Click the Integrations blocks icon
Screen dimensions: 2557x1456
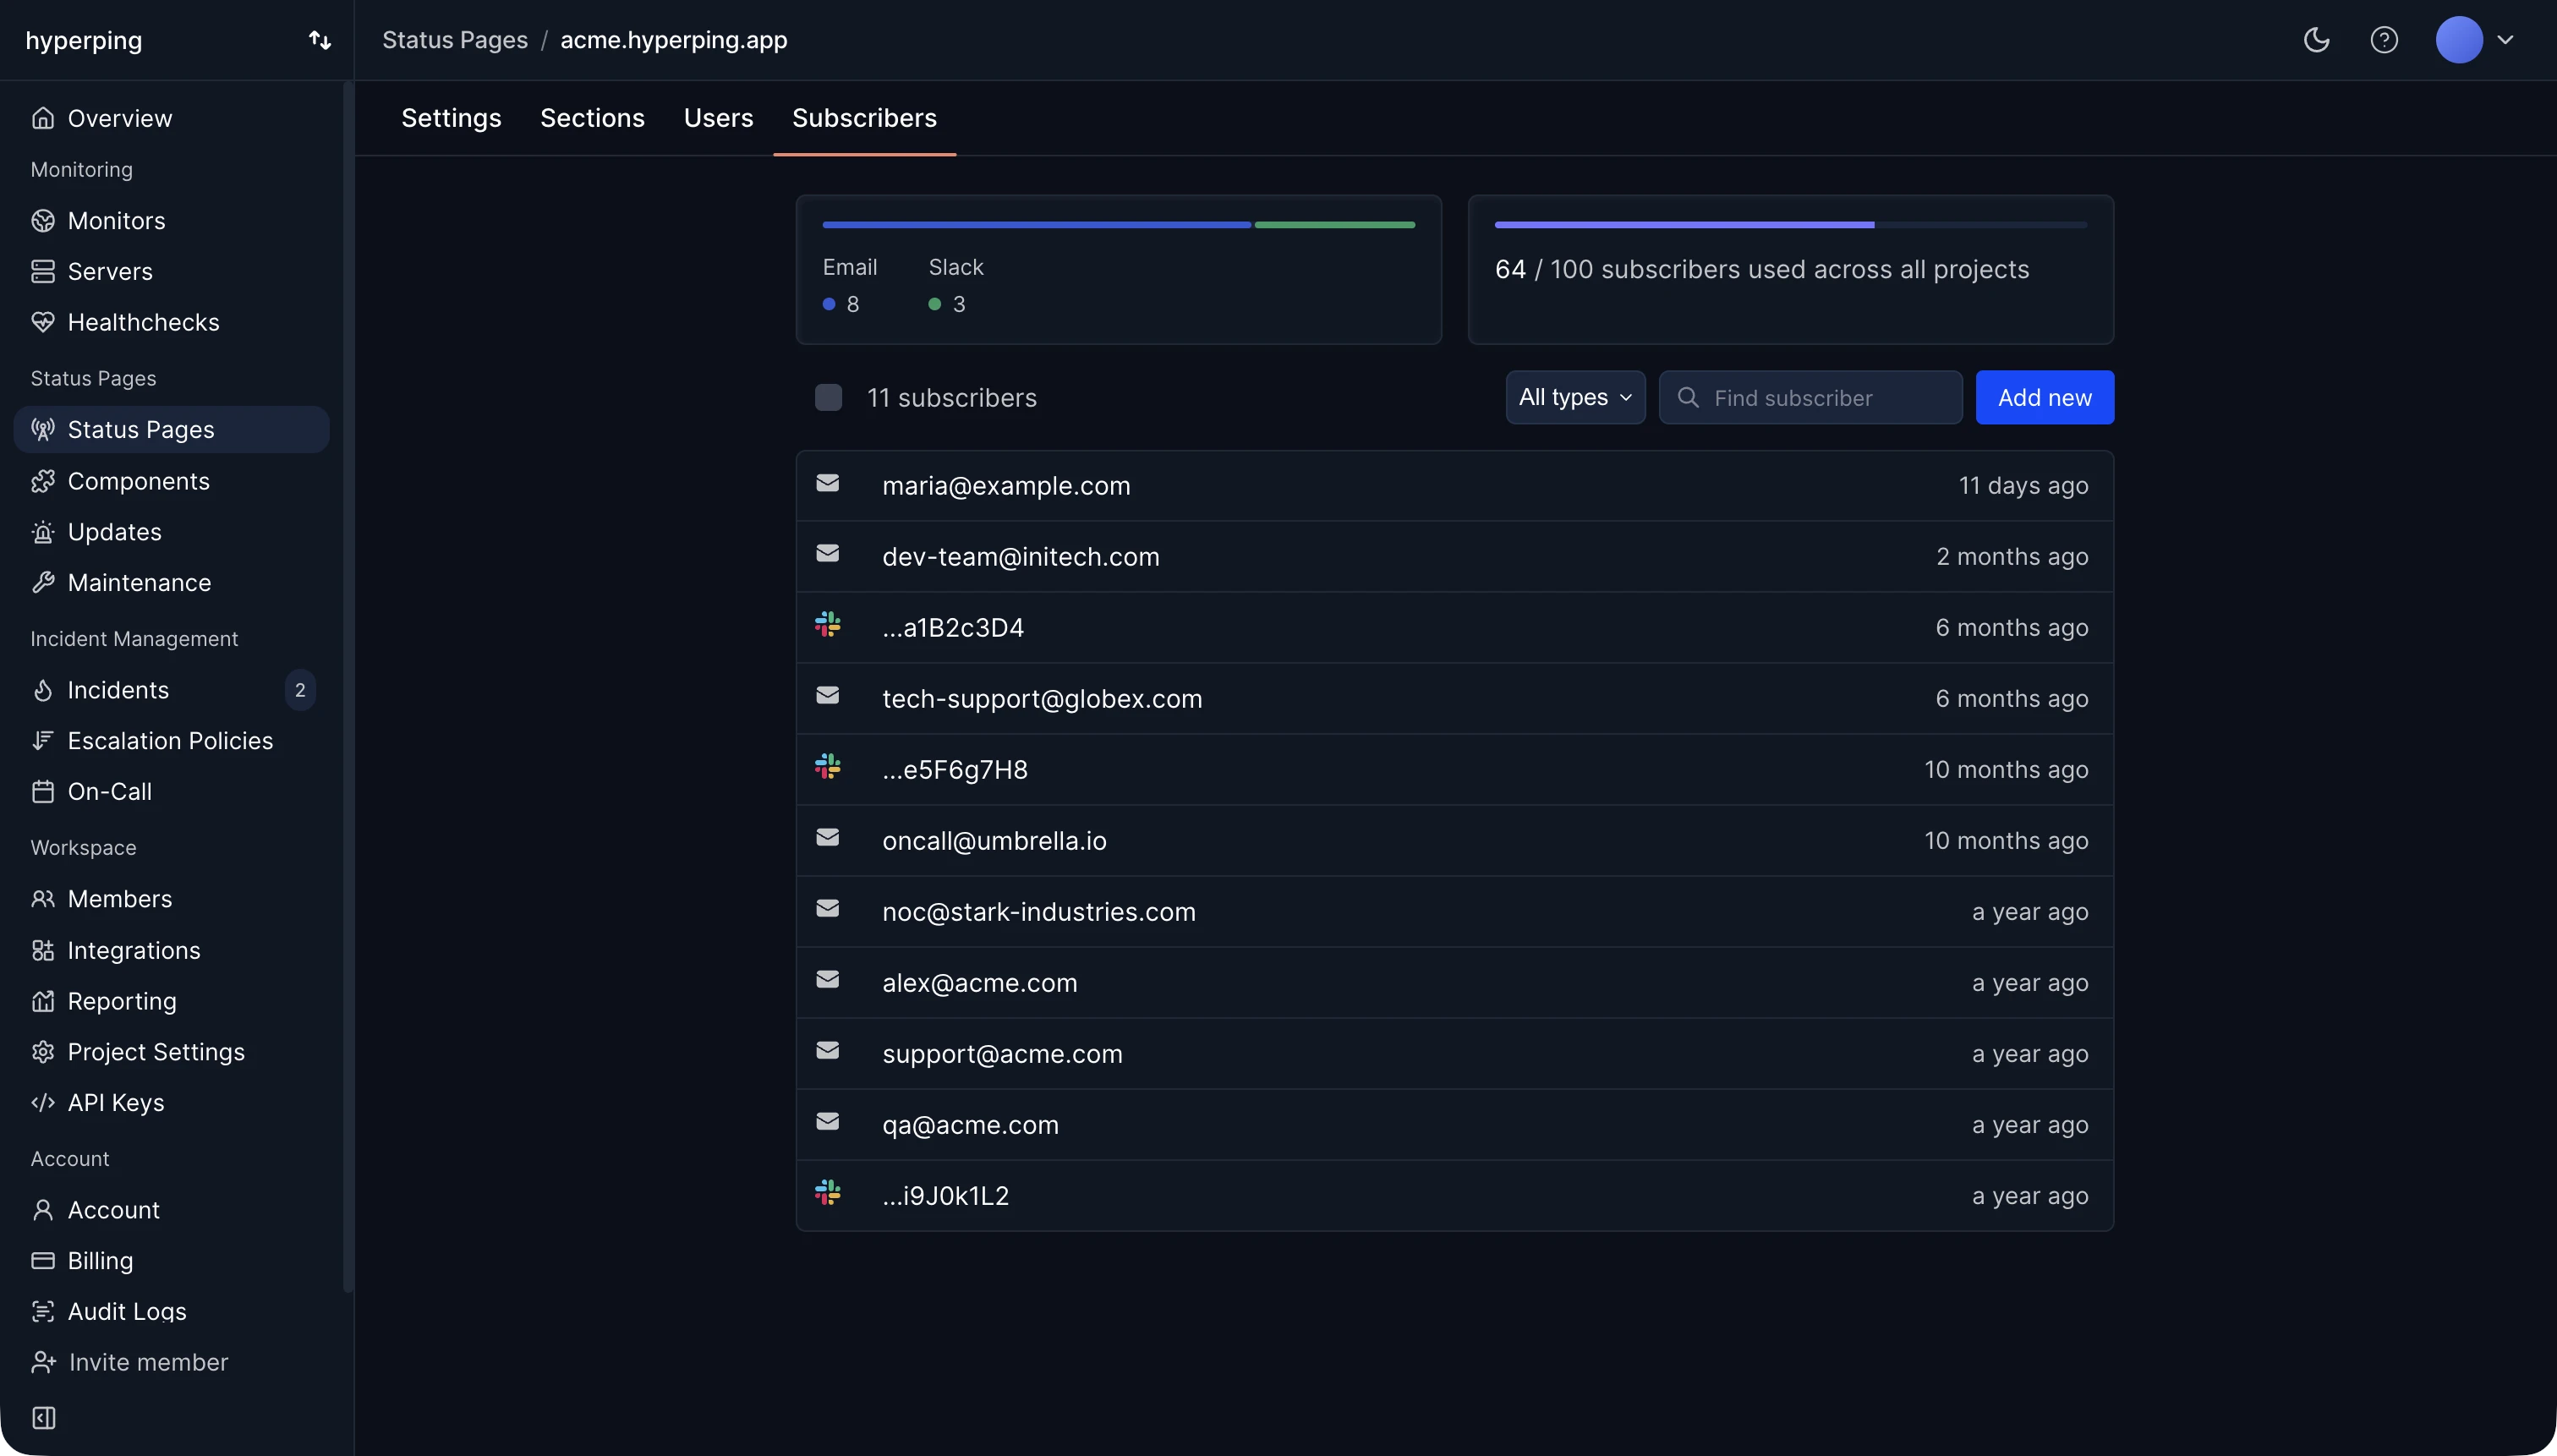click(x=42, y=950)
